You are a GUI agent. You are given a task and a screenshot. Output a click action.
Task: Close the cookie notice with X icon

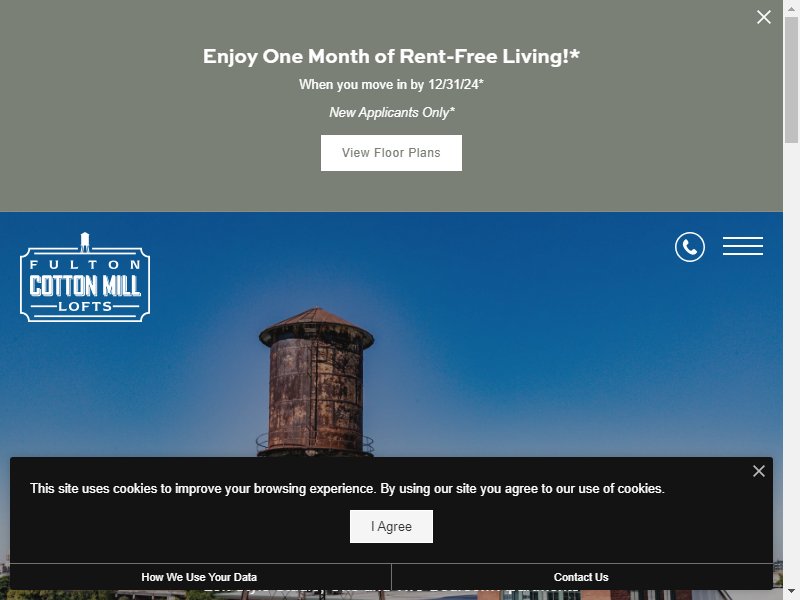point(758,471)
